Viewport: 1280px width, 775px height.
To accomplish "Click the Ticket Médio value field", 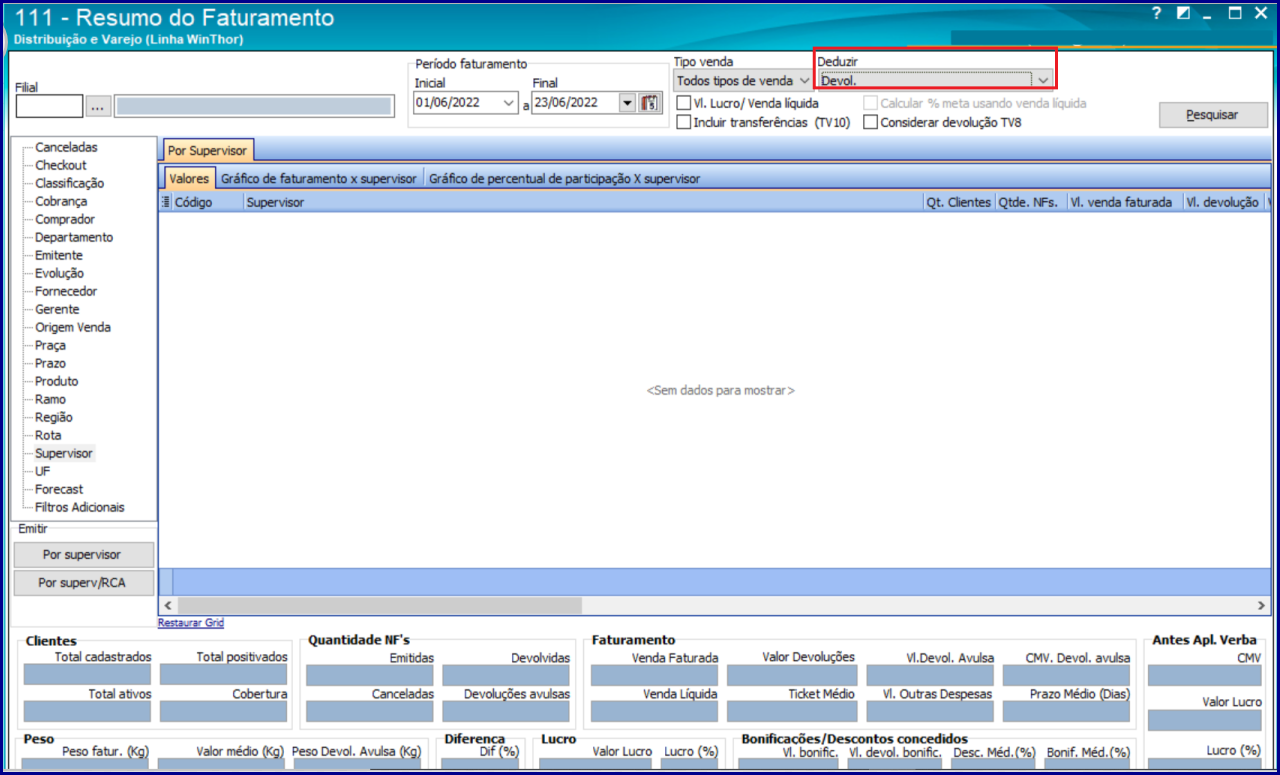I will (x=790, y=711).
